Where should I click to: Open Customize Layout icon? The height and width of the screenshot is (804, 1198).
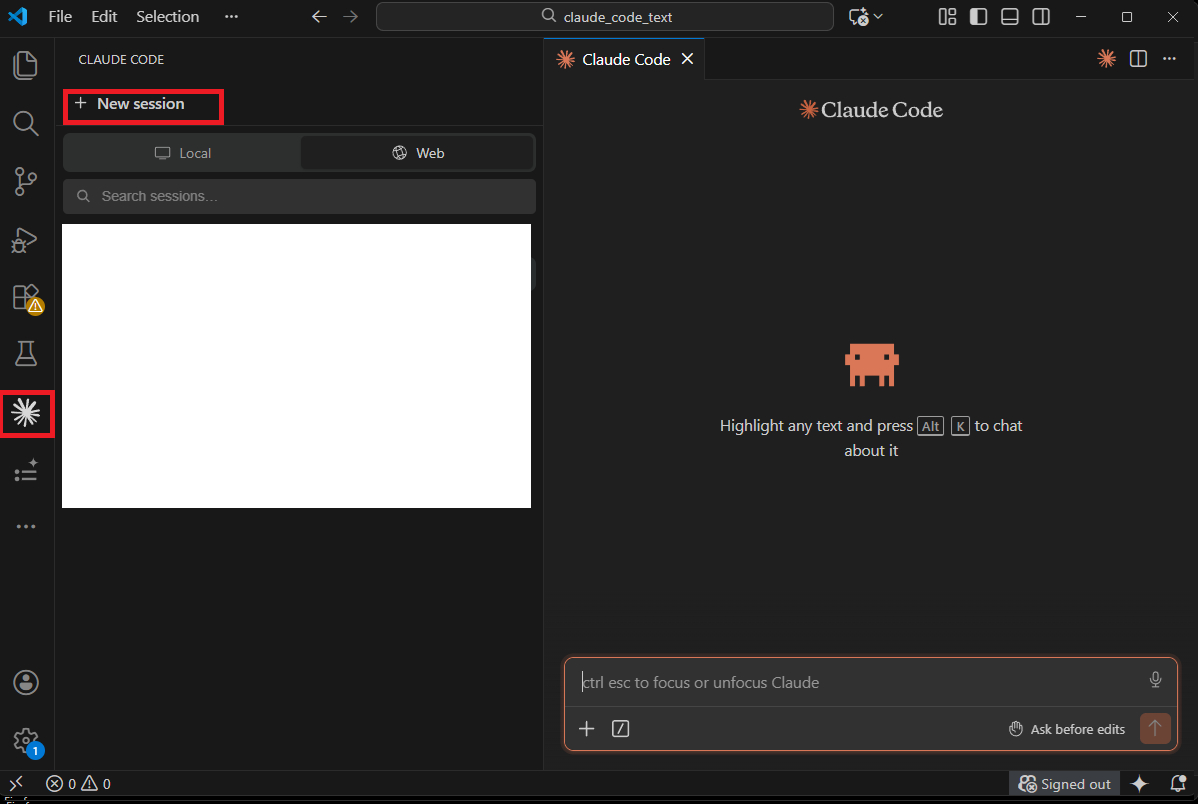point(947,16)
